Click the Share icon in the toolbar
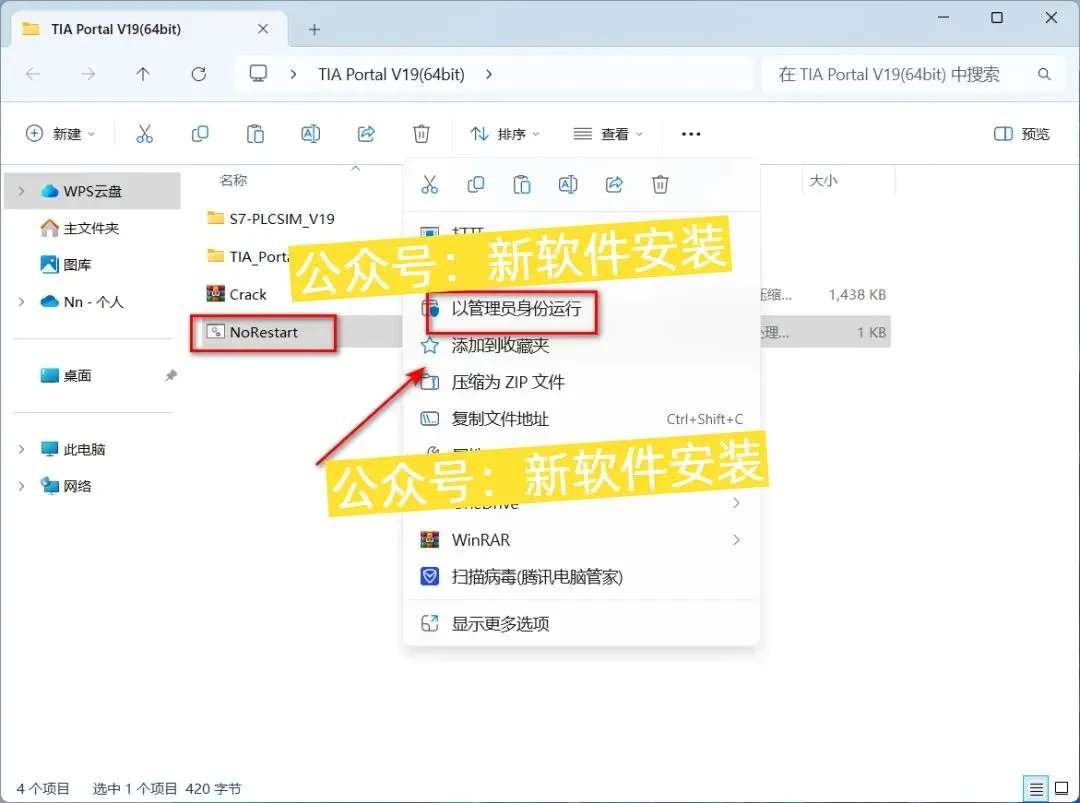 (366, 134)
